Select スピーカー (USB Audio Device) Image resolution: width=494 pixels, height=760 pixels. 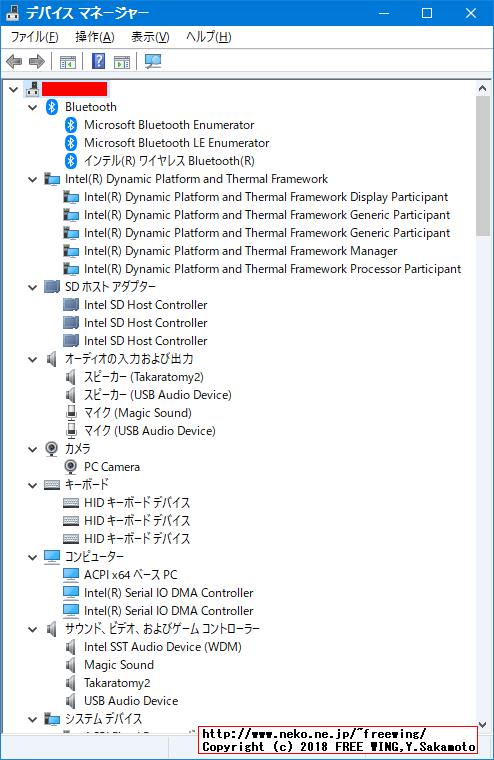coord(158,395)
